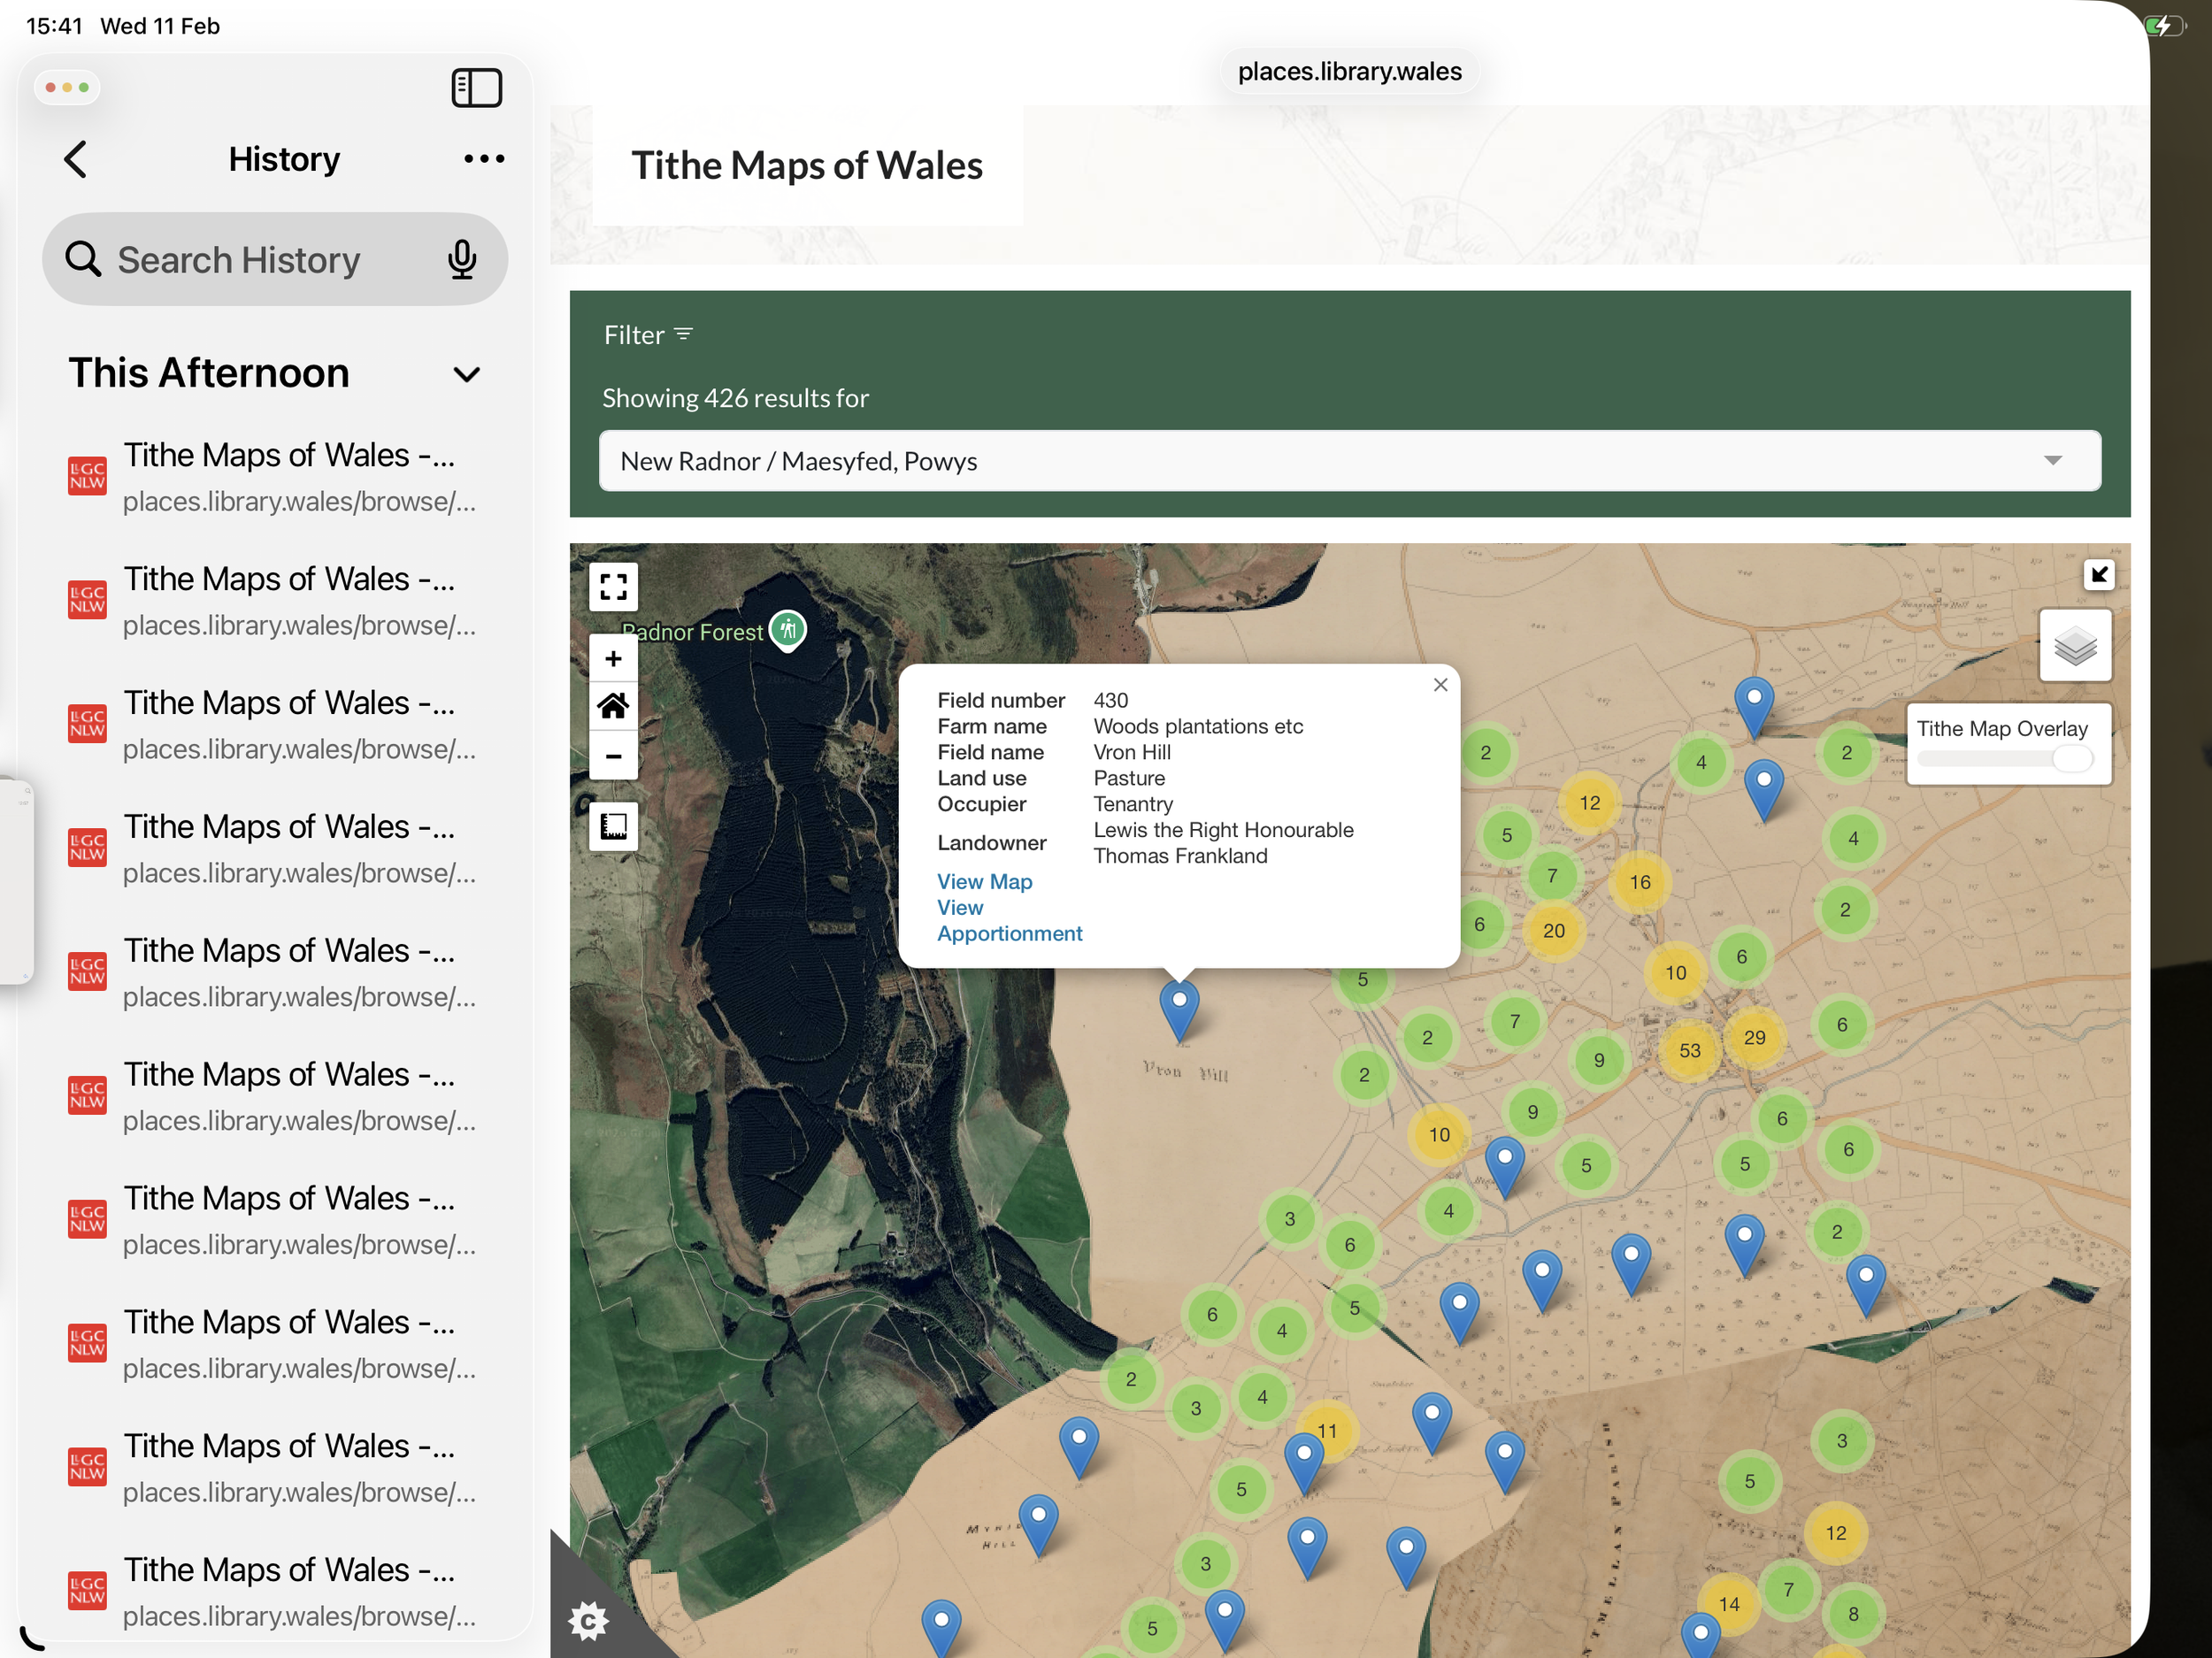
Task: Tap the microphone in Search History
Action: pos(461,260)
